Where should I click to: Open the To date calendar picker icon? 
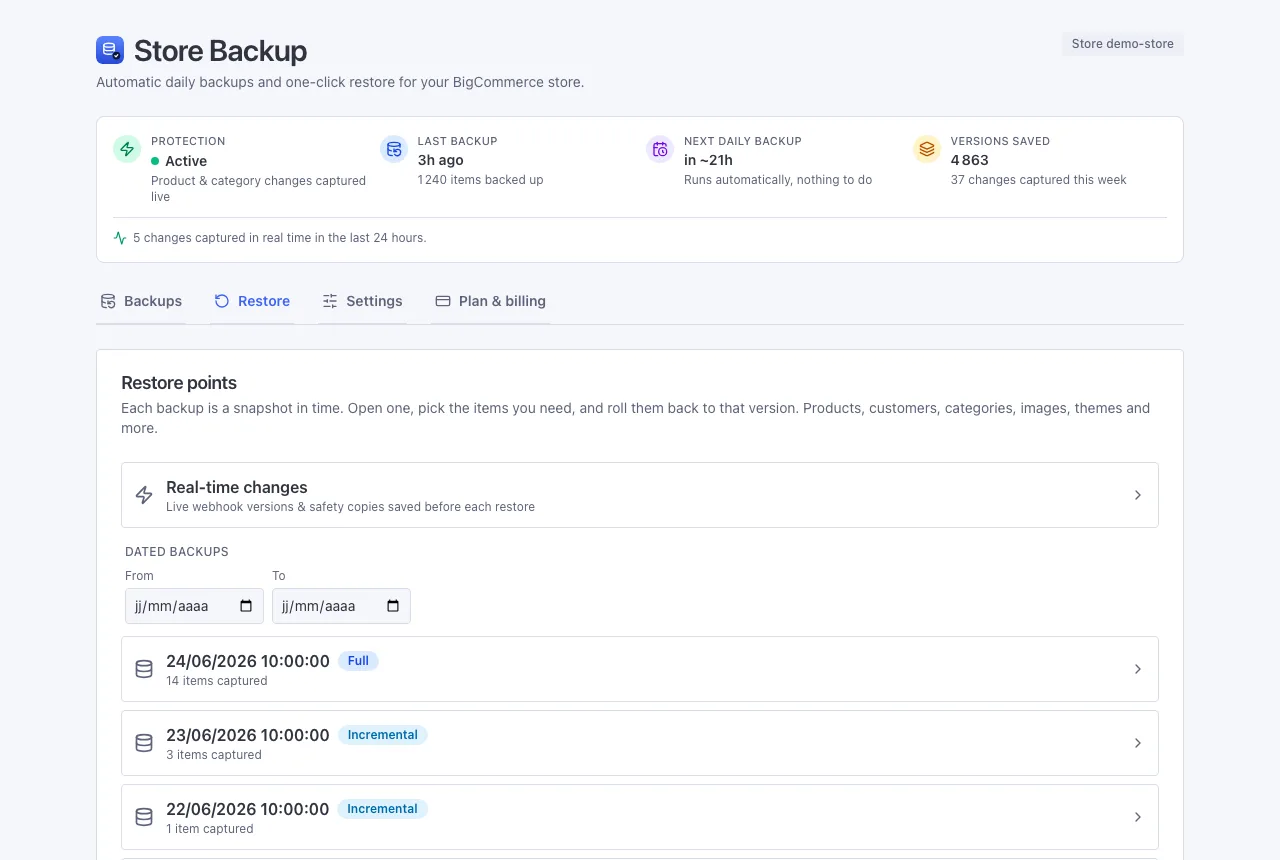pos(393,606)
